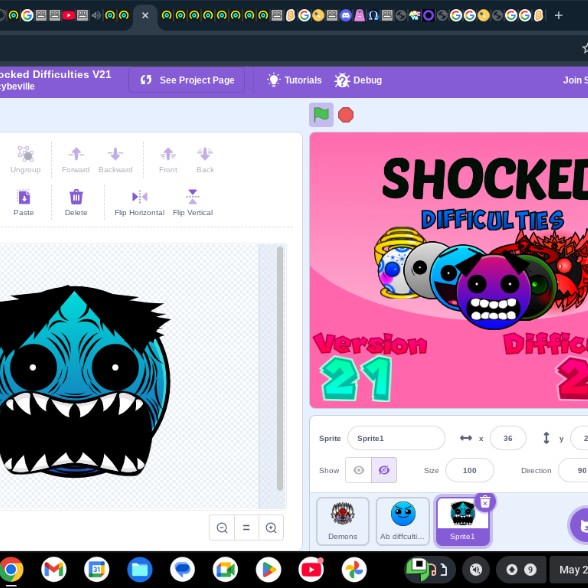The width and height of the screenshot is (588, 588).
Task: Open the Tutorials menu item
Action: coord(294,80)
